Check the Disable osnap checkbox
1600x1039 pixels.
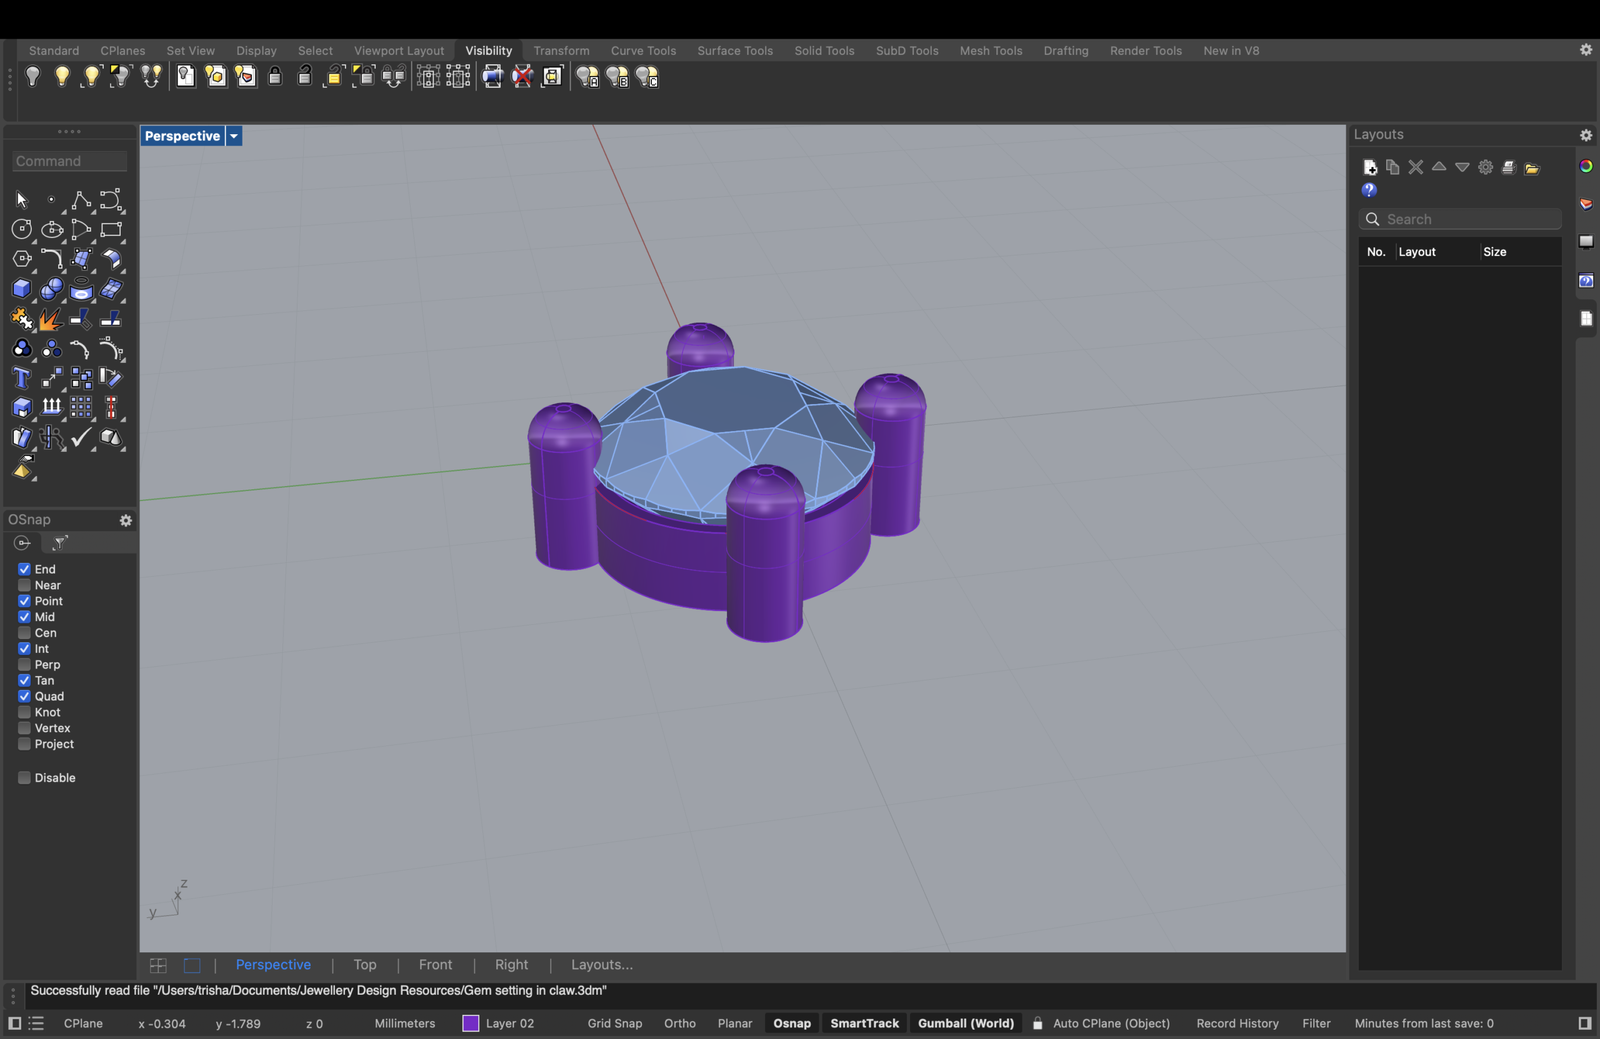tap(24, 778)
